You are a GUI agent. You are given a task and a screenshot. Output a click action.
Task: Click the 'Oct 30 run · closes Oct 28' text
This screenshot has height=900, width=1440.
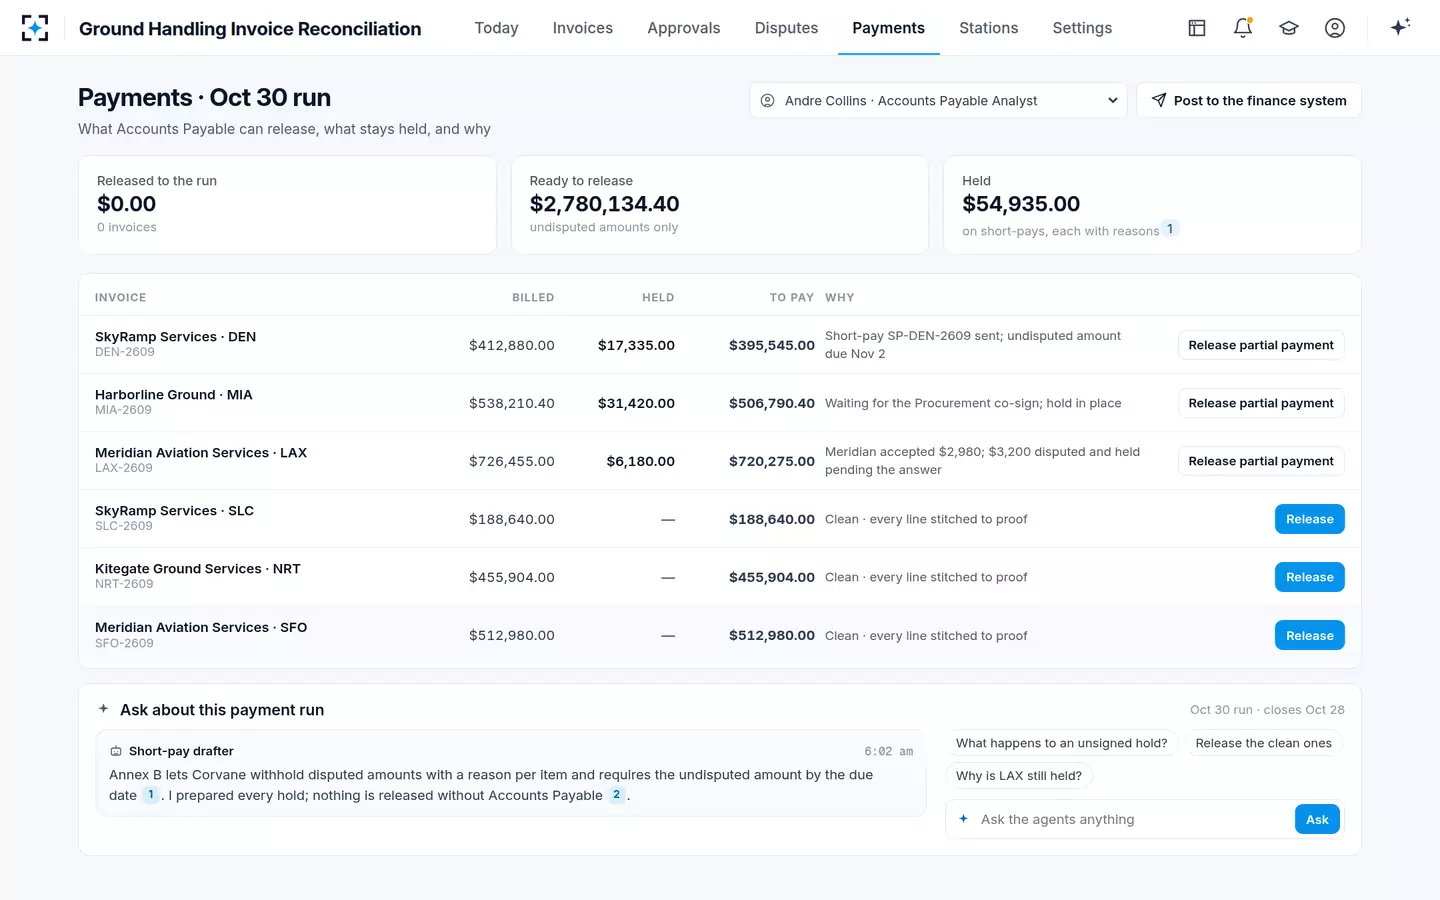tap(1267, 710)
